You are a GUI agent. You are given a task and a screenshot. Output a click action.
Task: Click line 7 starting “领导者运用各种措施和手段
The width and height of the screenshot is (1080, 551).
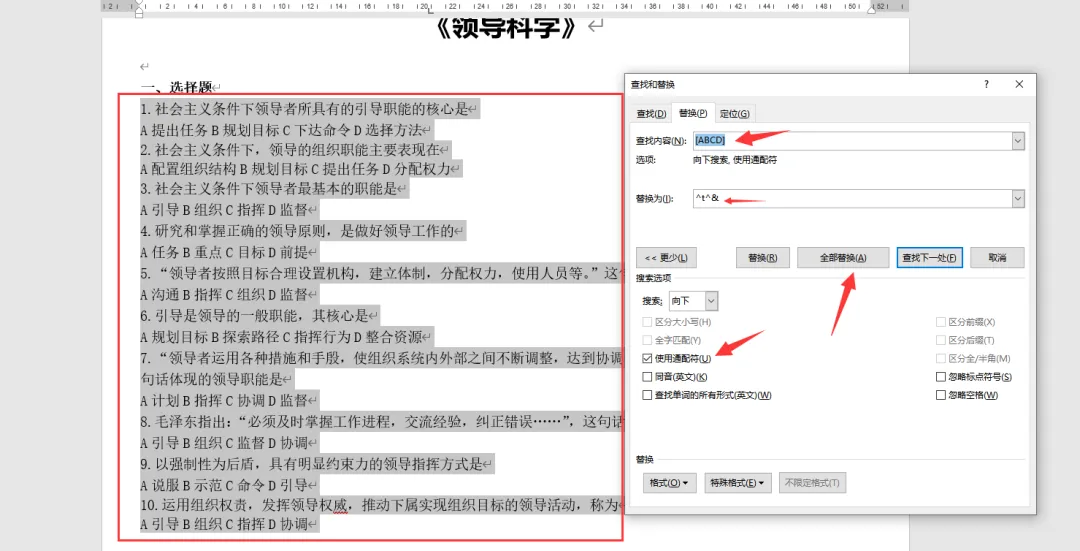(x=381, y=358)
